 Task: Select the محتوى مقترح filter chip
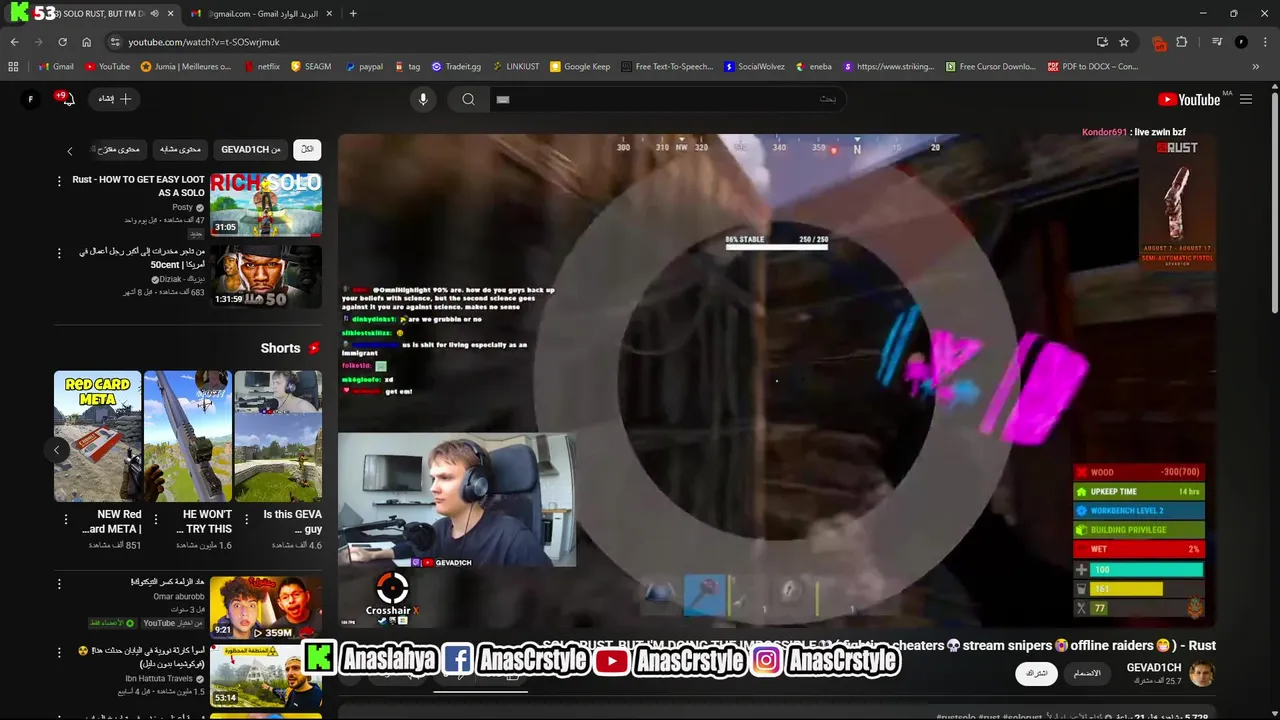point(117,149)
